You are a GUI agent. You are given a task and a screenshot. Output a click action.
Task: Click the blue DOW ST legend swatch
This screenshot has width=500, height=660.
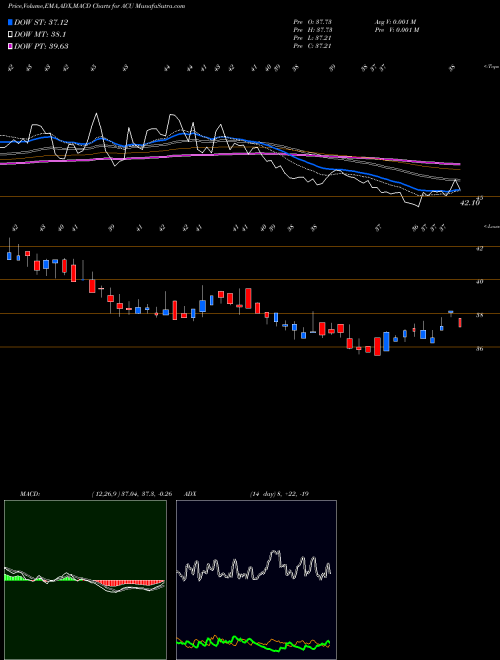pyautogui.click(x=10, y=22)
